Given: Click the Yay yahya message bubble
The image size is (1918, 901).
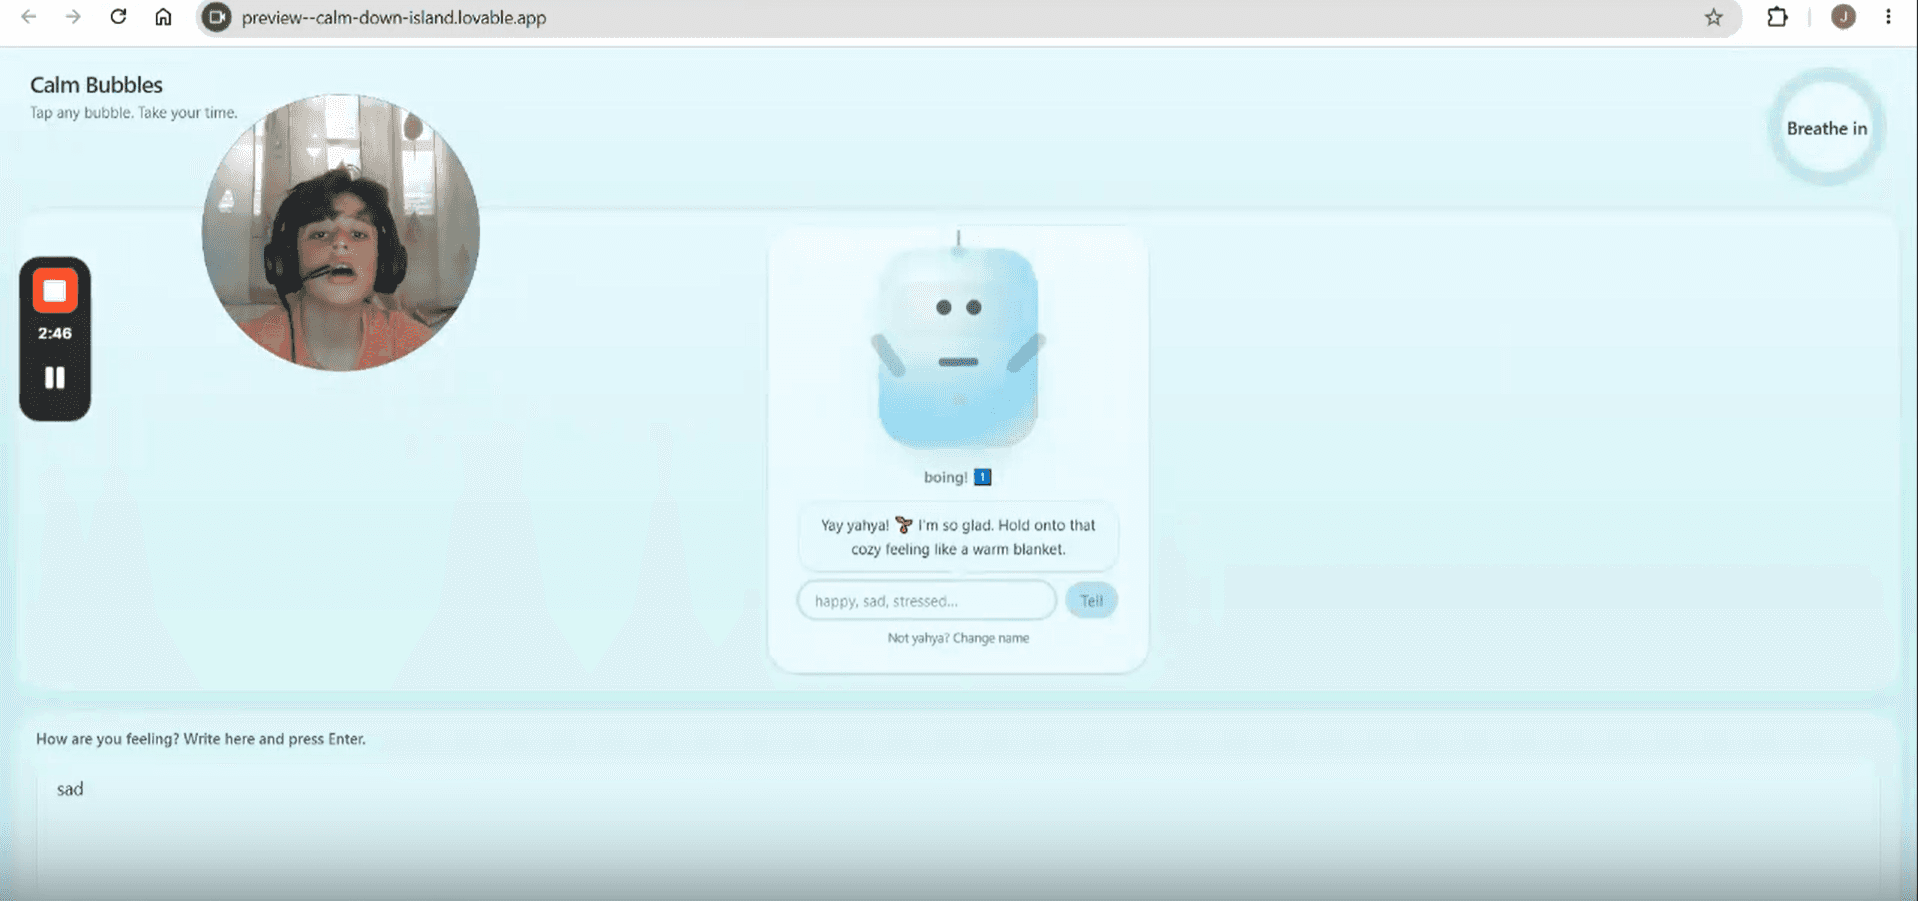Looking at the screenshot, I should [x=958, y=537].
